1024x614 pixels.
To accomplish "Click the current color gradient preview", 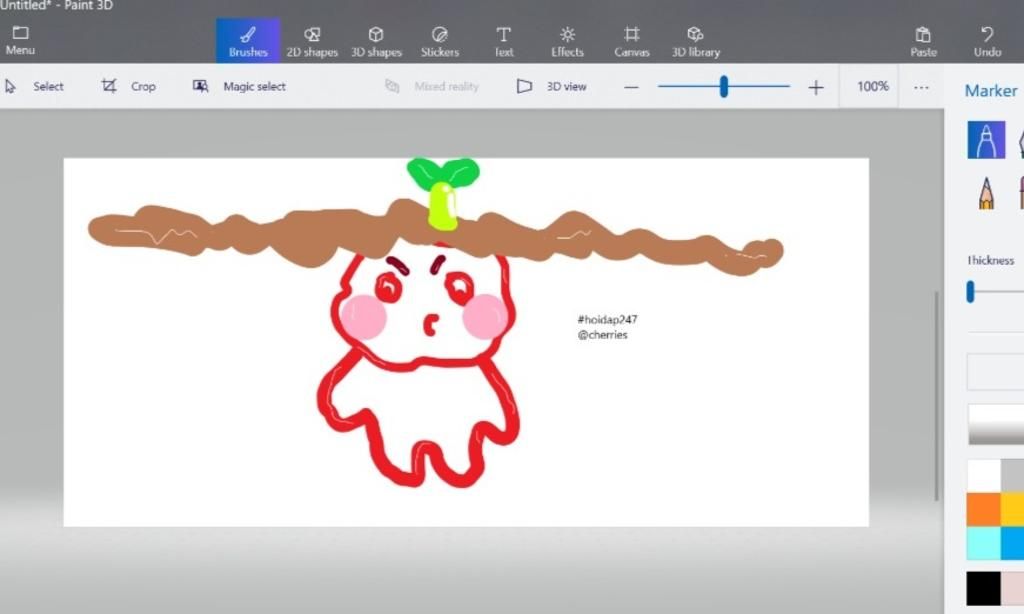I will [x=996, y=425].
